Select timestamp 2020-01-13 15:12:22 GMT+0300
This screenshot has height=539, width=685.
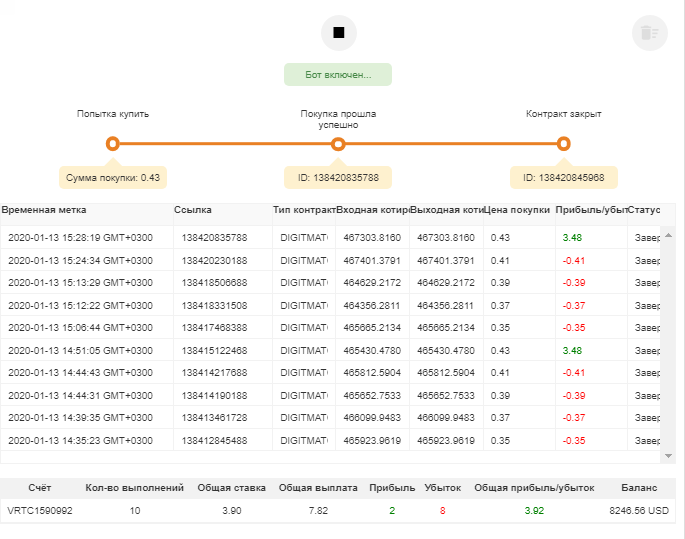[80, 305]
